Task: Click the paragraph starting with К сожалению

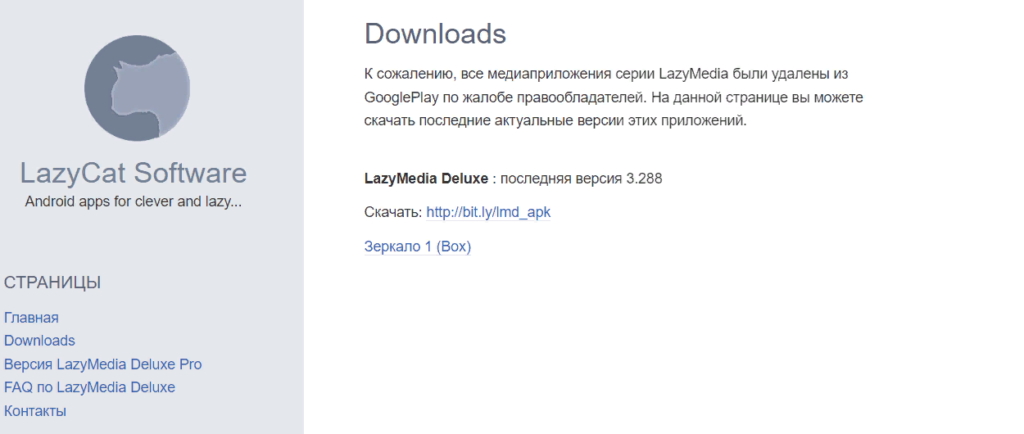Action: pyautogui.click(x=614, y=97)
